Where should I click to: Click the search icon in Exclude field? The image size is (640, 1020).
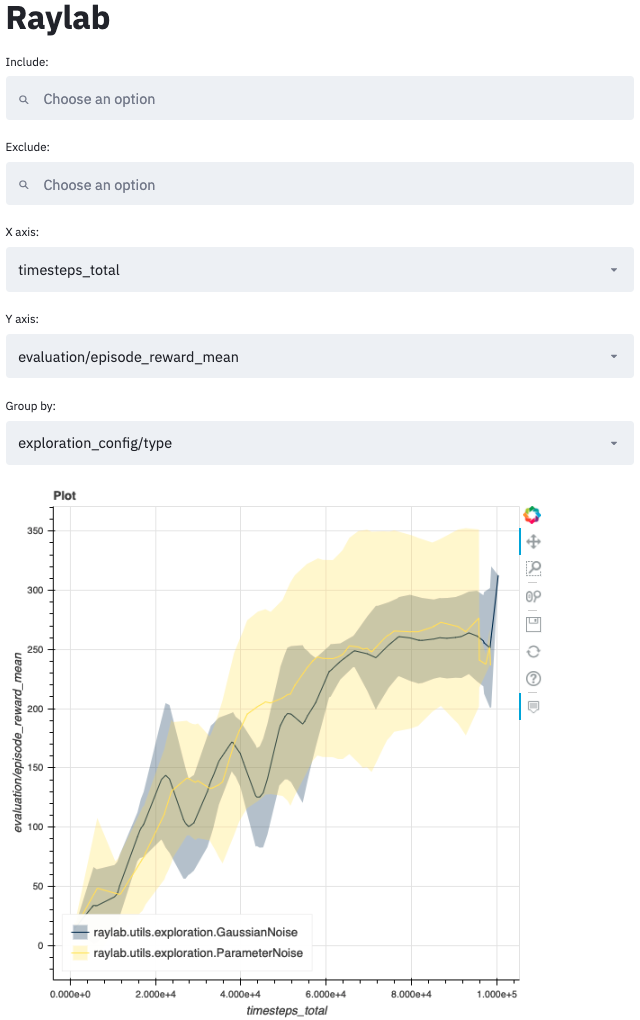click(x=25, y=185)
